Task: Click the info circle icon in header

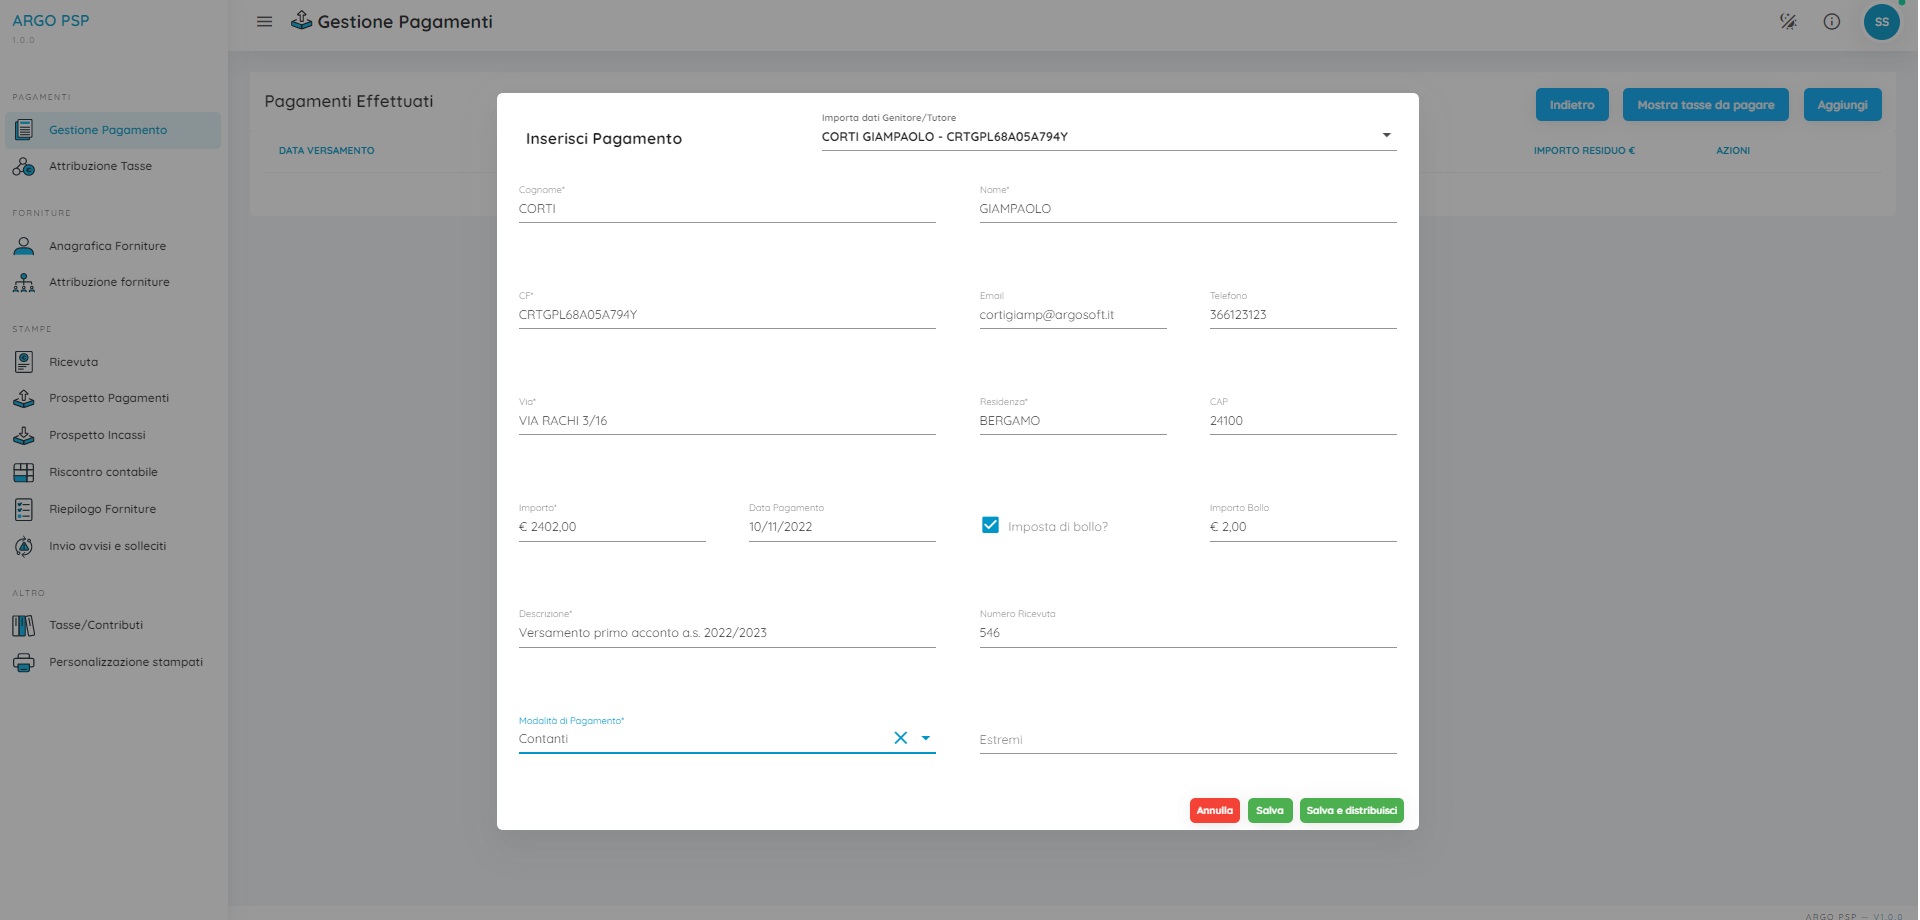Action: pyautogui.click(x=1831, y=22)
